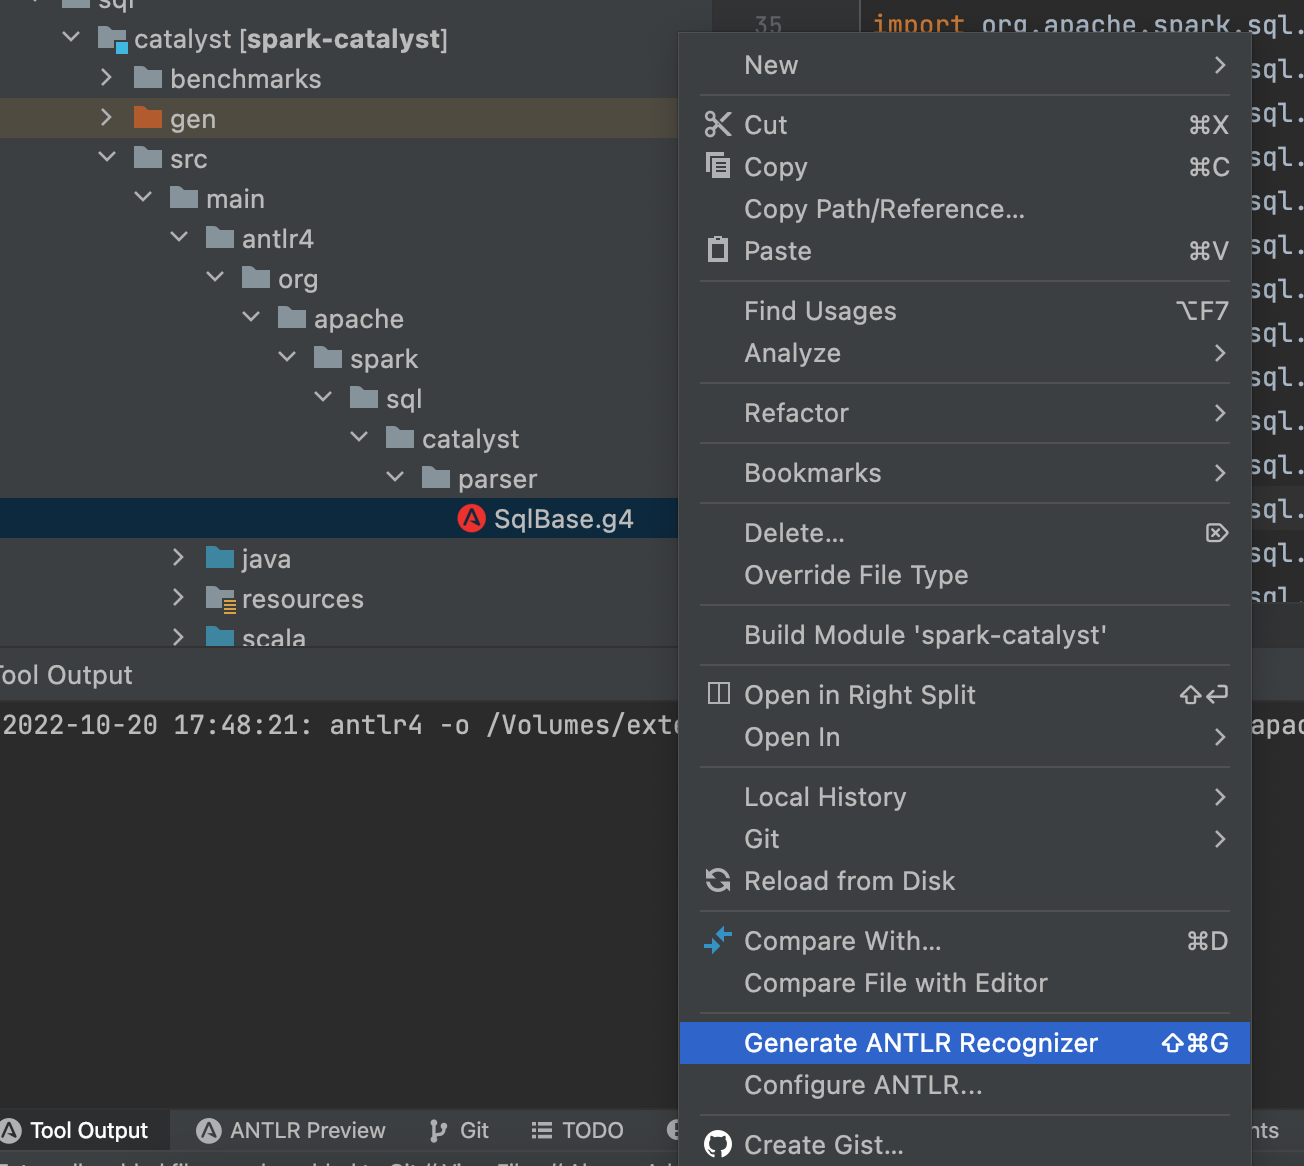Image resolution: width=1304 pixels, height=1166 pixels.
Task: Open the TODO tool window tab
Action: pos(577,1130)
